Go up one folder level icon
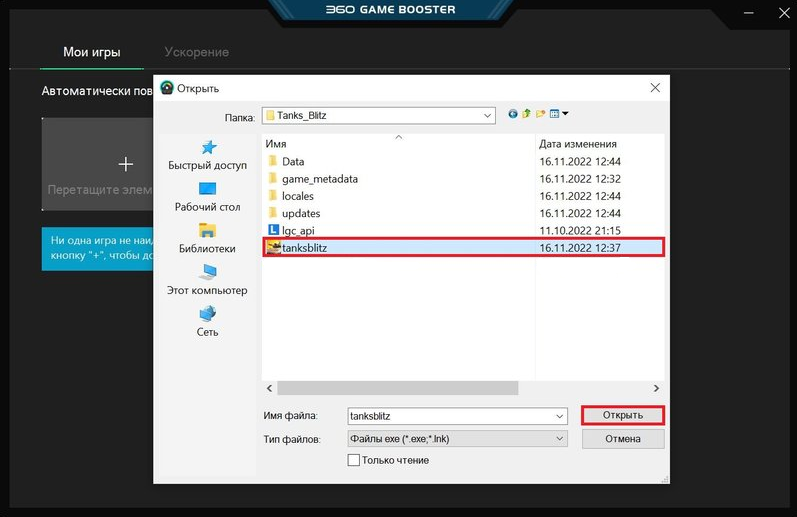The height and width of the screenshot is (517, 797). click(x=526, y=114)
